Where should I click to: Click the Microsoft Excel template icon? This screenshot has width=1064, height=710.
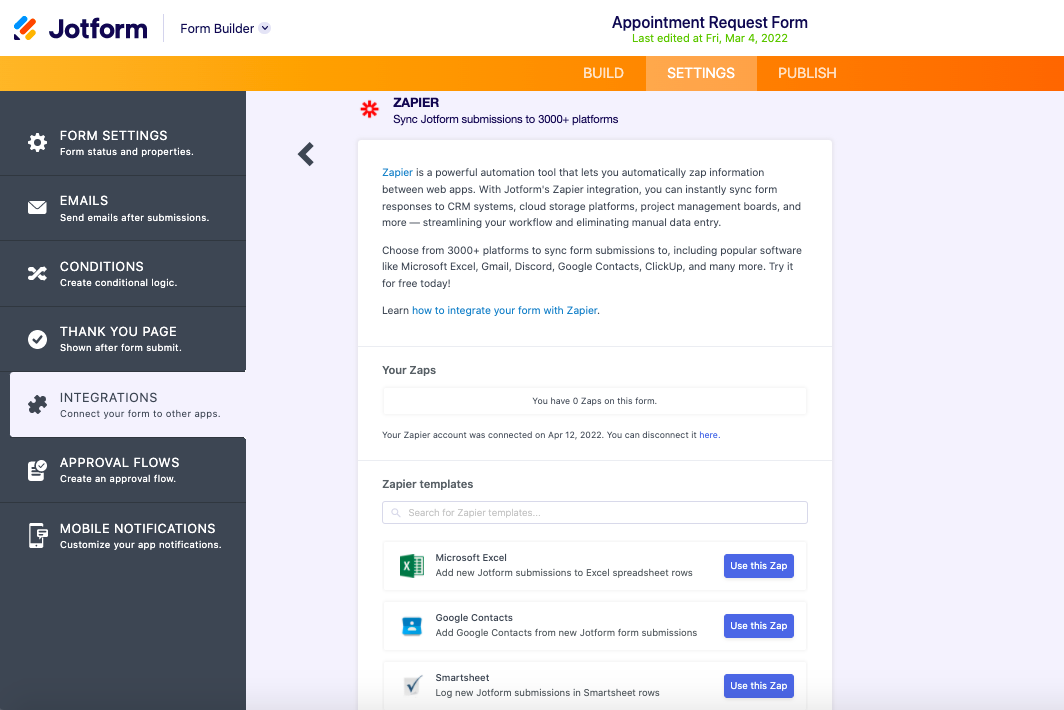tap(412, 565)
